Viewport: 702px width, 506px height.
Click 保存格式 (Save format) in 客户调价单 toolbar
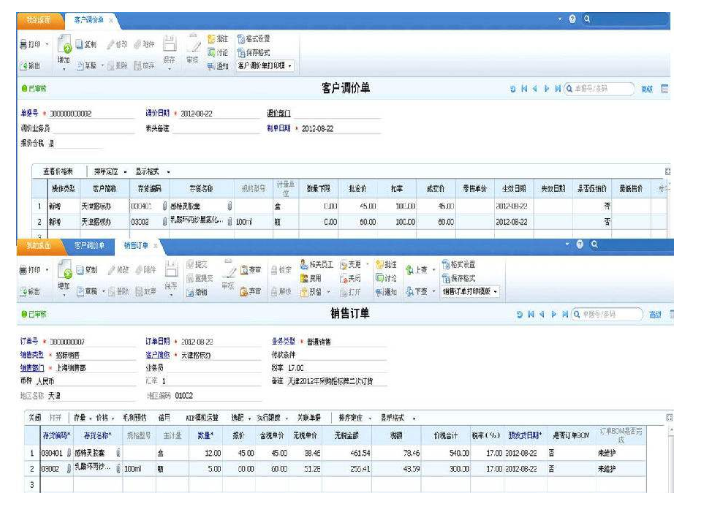click(x=253, y=52)
